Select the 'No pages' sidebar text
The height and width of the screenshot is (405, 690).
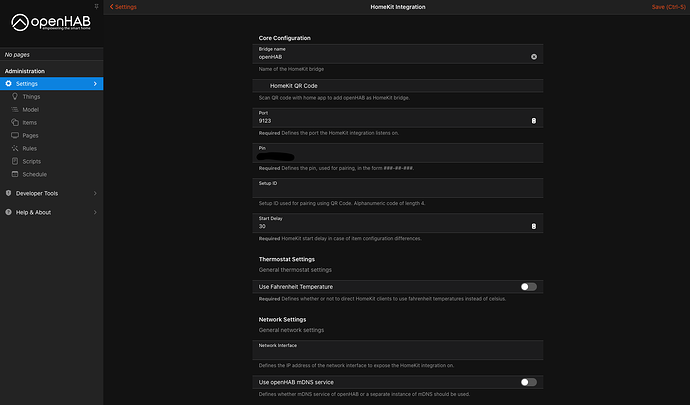click(x=17, y=55)
